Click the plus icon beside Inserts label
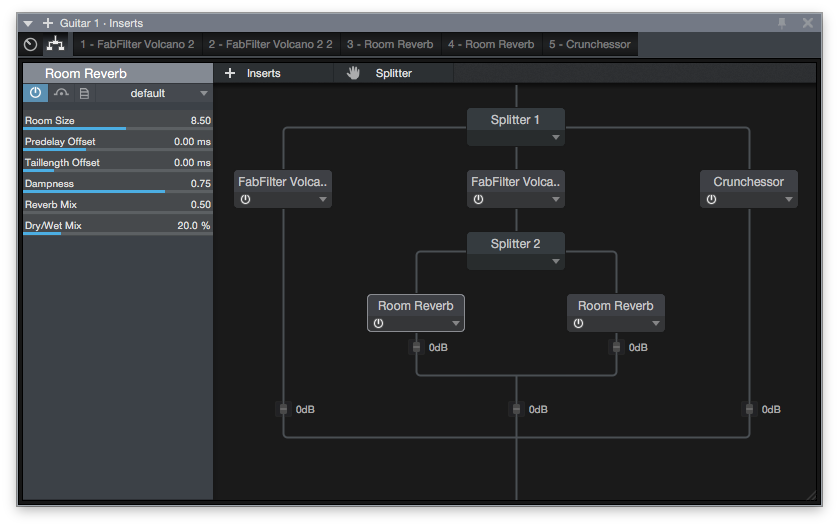 (230, 73)
